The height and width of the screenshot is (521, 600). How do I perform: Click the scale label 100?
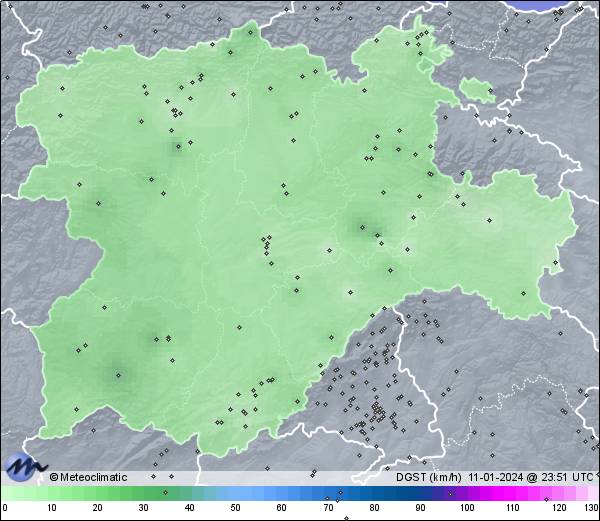(x=467, y=508)
